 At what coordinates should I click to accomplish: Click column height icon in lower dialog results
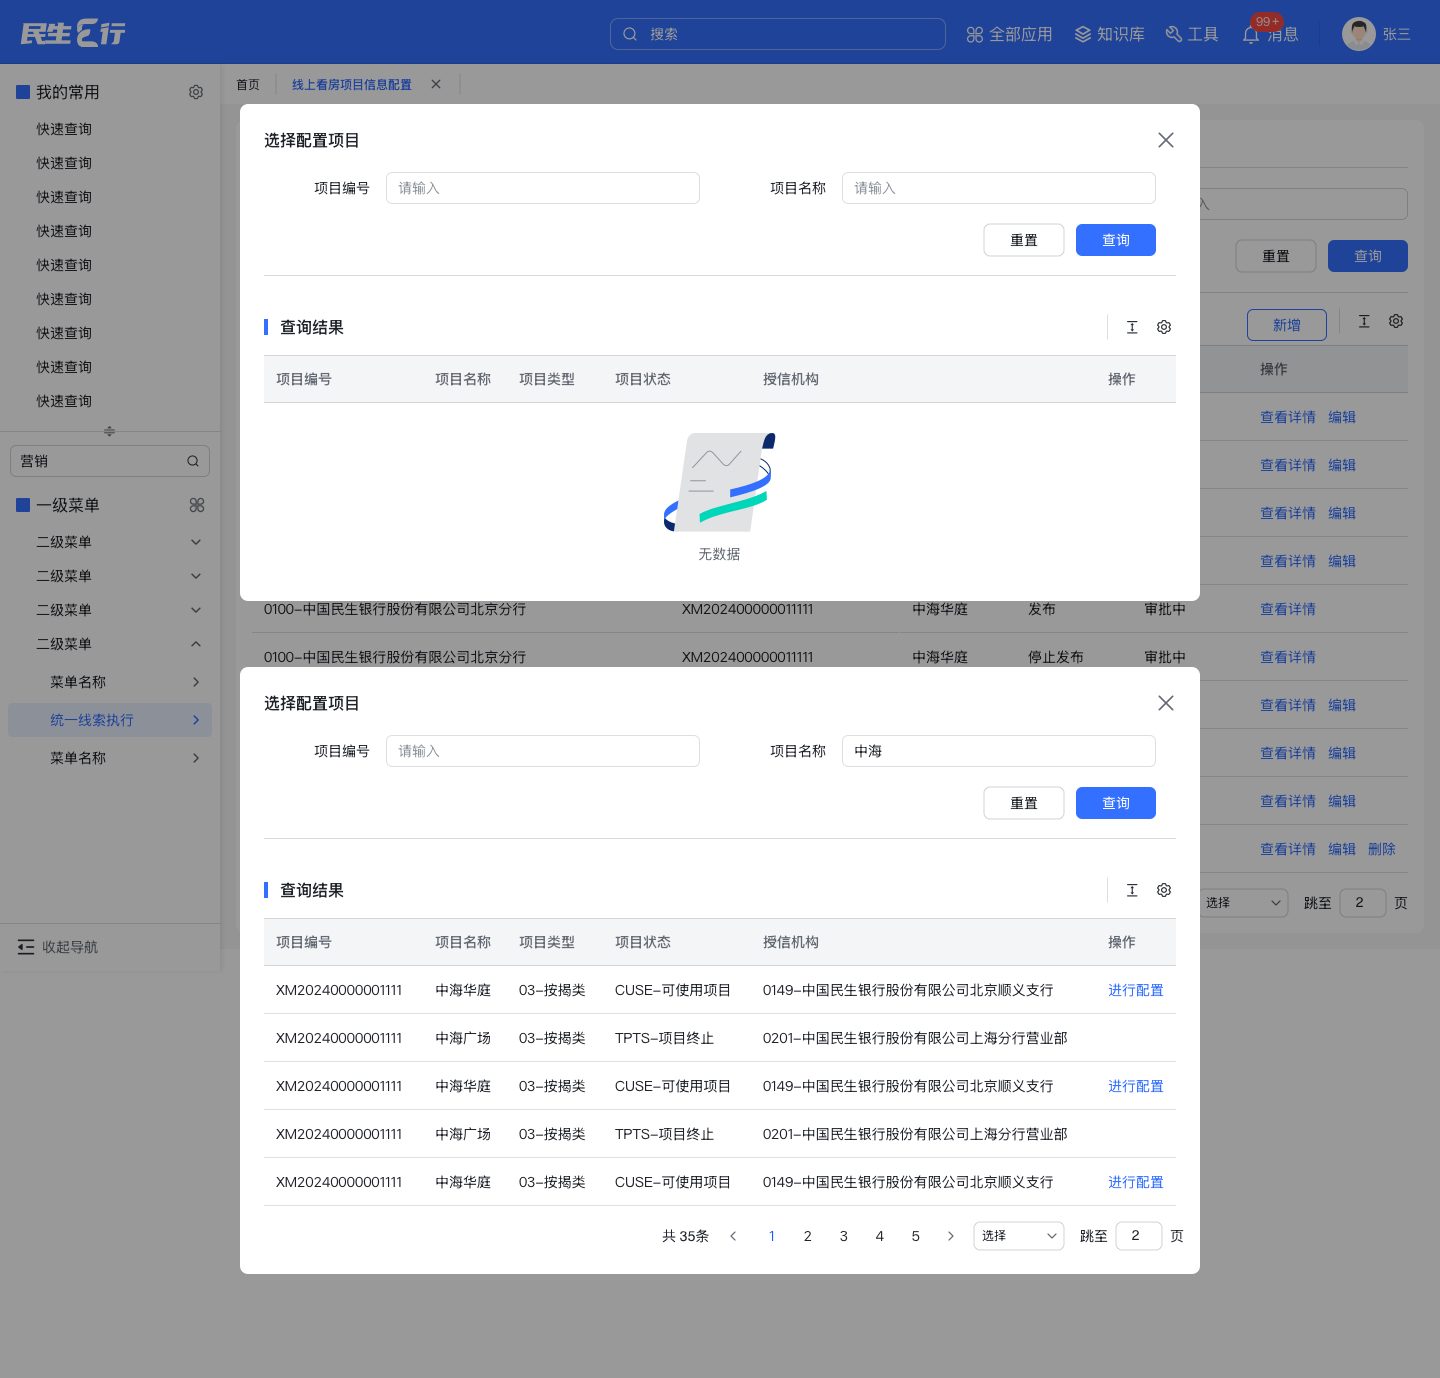point(1132,890)
